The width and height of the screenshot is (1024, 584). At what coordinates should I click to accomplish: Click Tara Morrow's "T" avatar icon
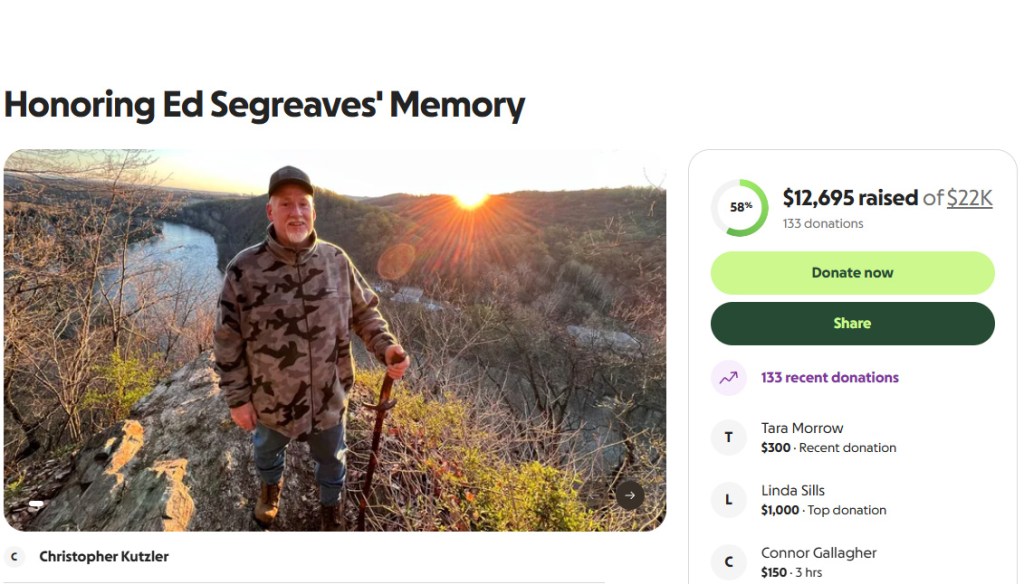(728, 437)
